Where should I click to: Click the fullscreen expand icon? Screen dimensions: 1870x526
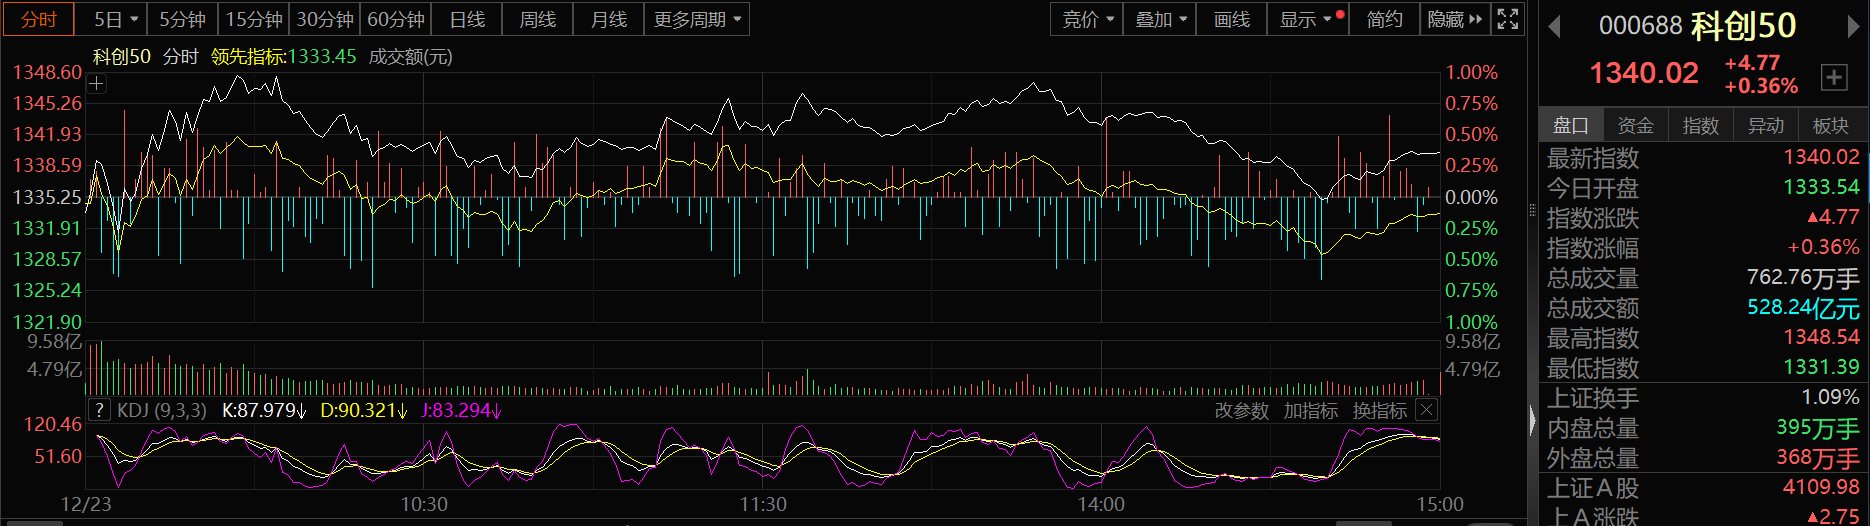pos(1508,19)
